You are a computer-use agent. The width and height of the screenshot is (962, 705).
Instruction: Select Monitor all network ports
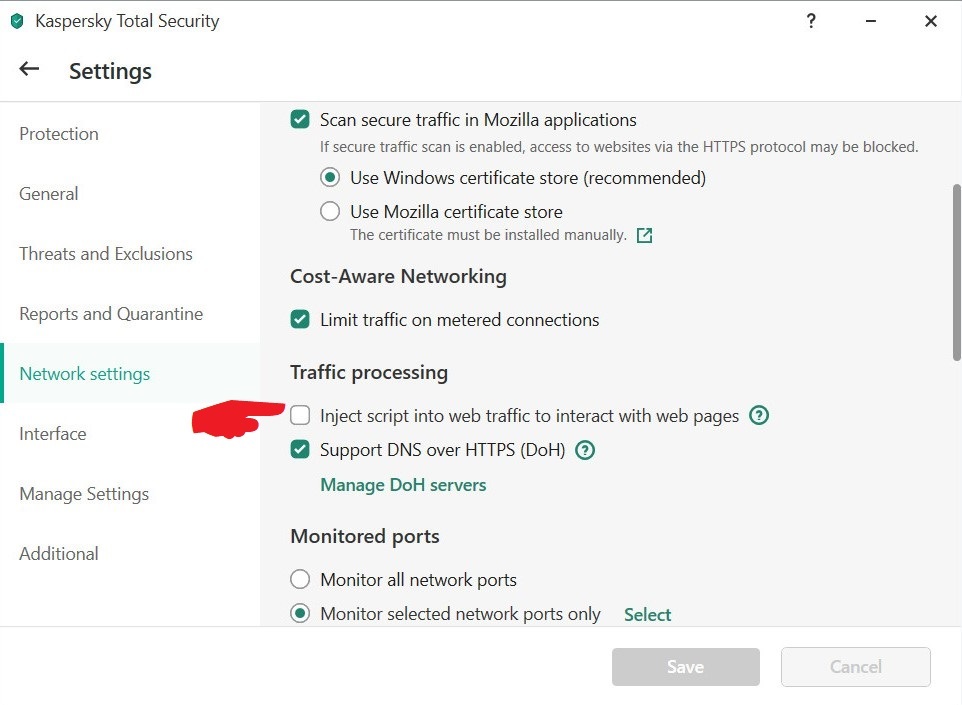point(300,580)
